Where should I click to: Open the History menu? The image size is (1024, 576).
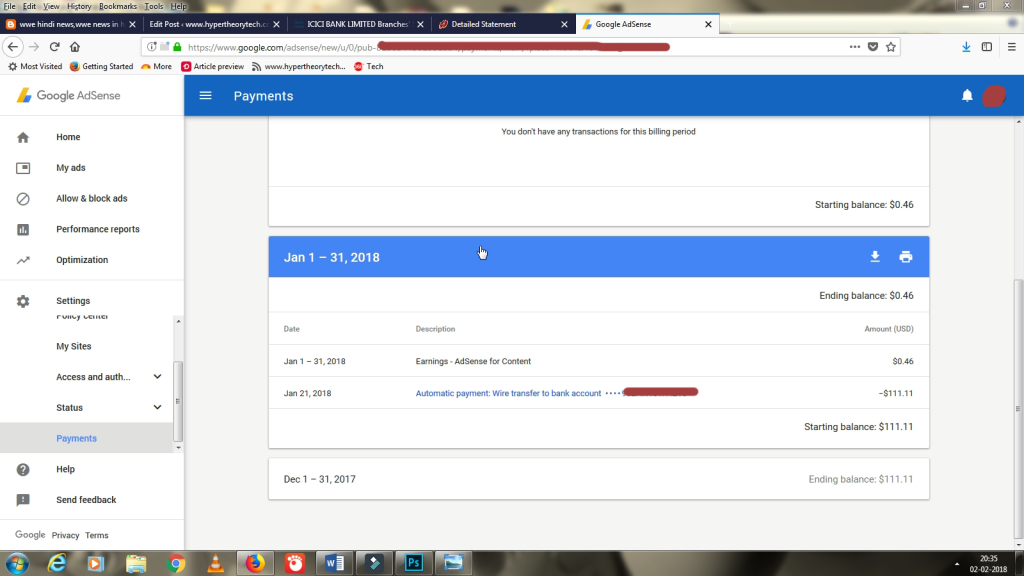(x=79, y=6)
